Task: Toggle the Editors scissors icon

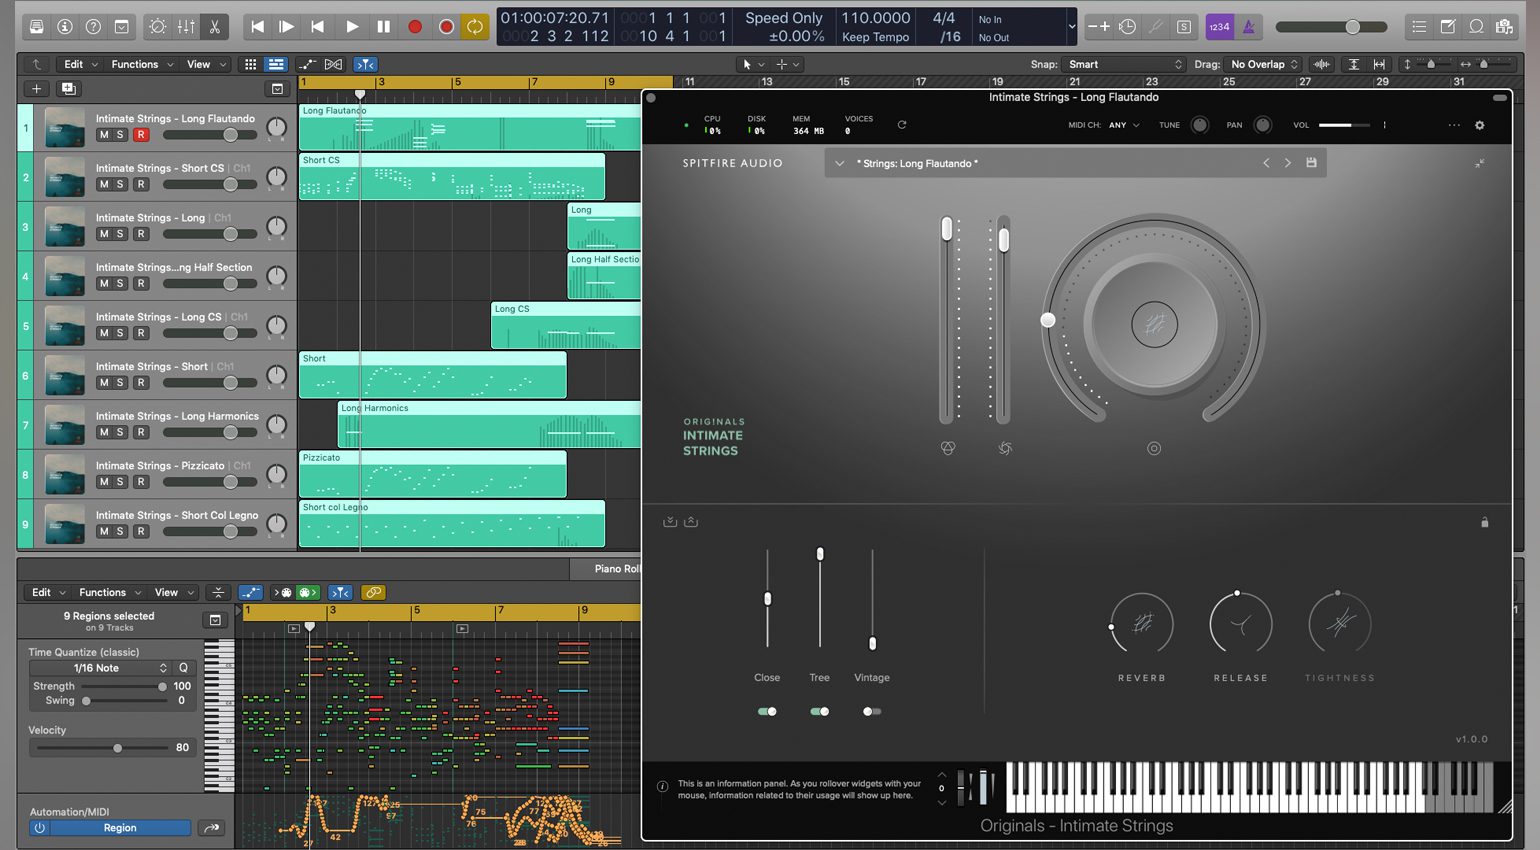Action: click(214, 27)
